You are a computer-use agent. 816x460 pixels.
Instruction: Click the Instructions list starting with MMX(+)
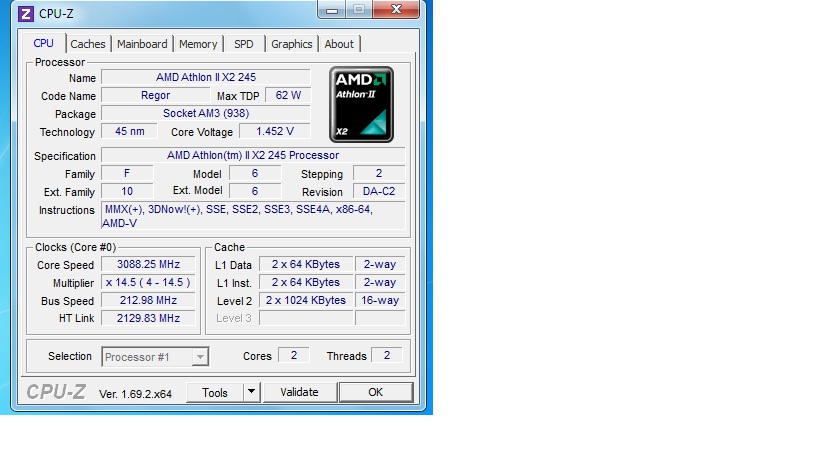[253, 216]
